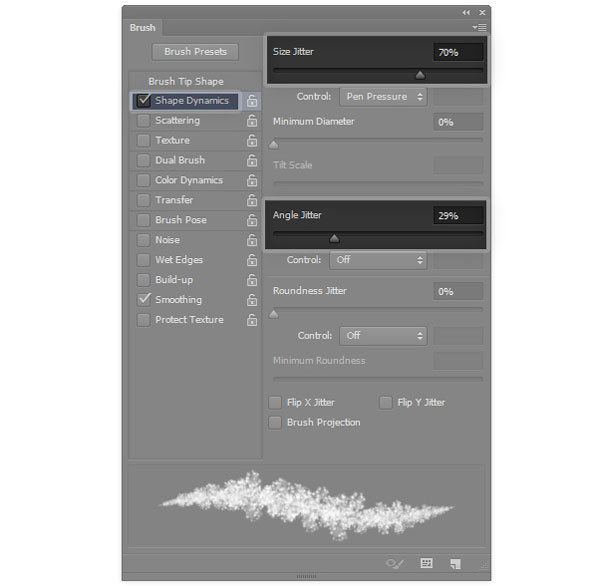The width and height of the screenshot is (600, 586).
Task: Enable the Noise checkbox
Action: coord(143,240)
